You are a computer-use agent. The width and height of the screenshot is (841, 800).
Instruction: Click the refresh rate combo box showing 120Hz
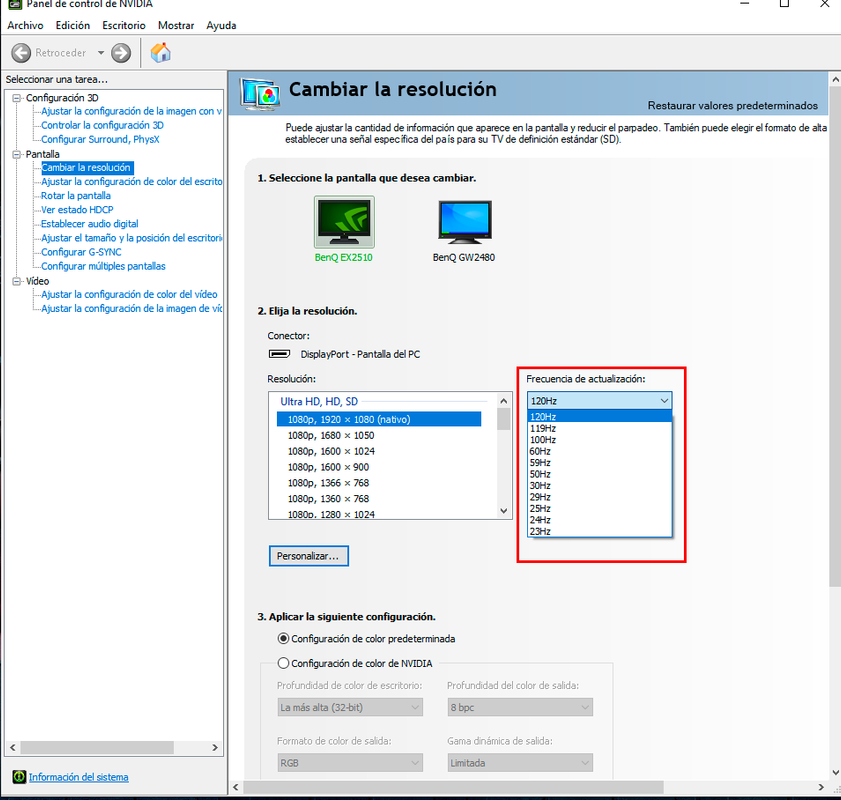[x=600, y=401]
